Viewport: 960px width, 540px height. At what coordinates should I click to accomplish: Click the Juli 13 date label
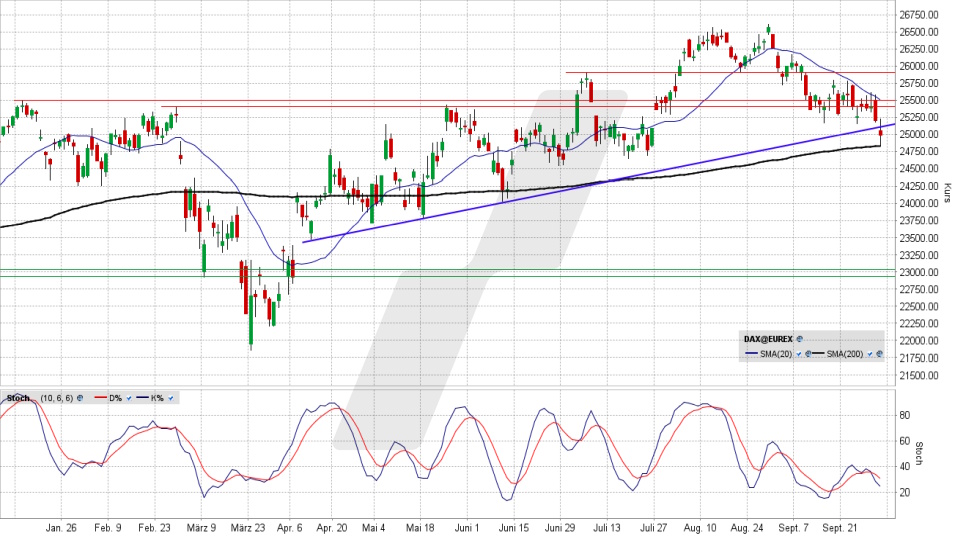click(607, 528)
